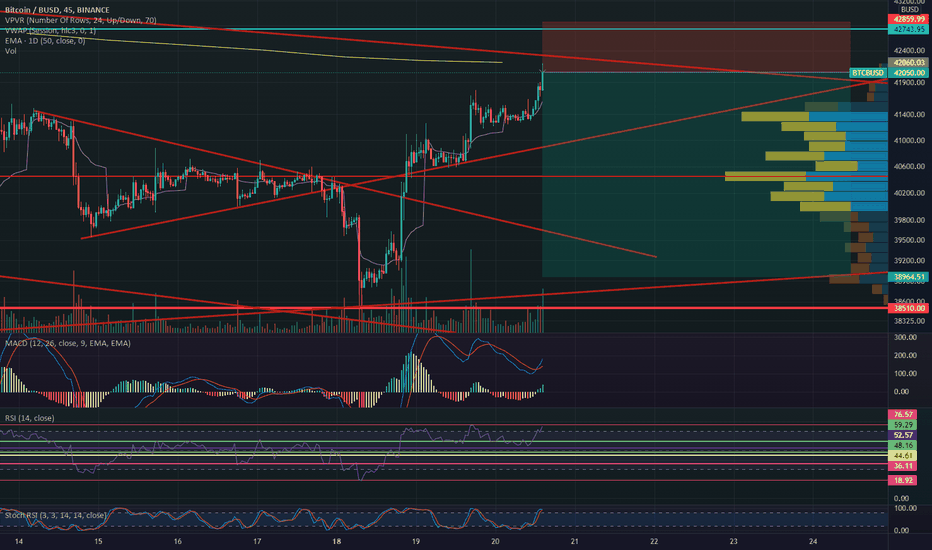The width and height of the screenshot is (932, 550).
Task: Click the 39800.00 price axis value
Action: coord(909,220)
